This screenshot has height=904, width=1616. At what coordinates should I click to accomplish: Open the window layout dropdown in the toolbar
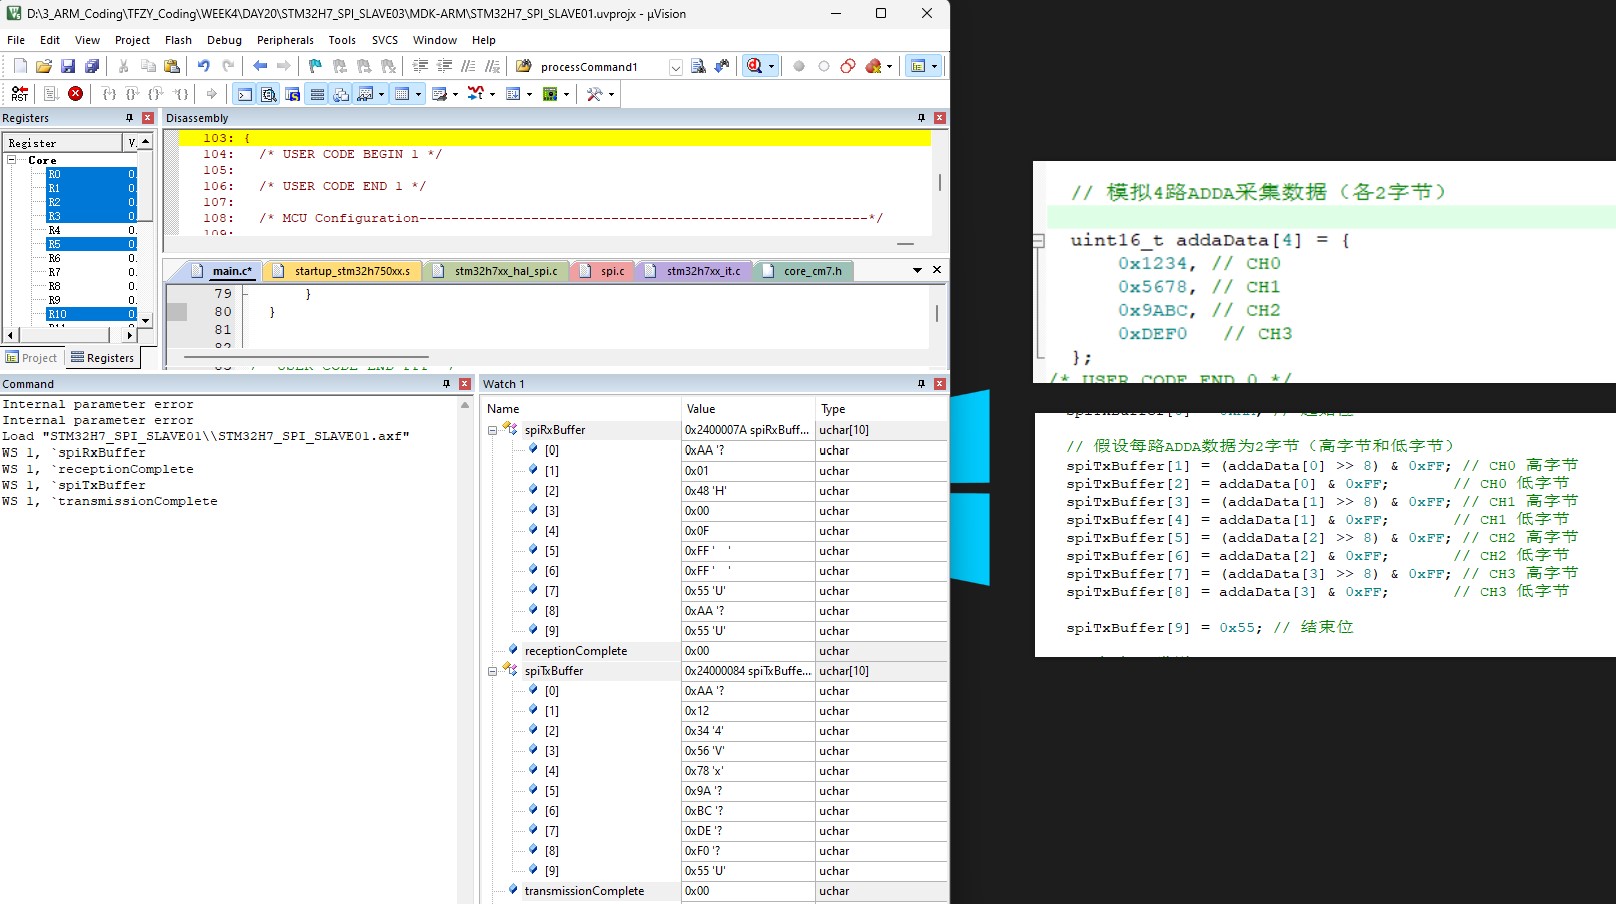pyautogui.click(x=934, y=66)
